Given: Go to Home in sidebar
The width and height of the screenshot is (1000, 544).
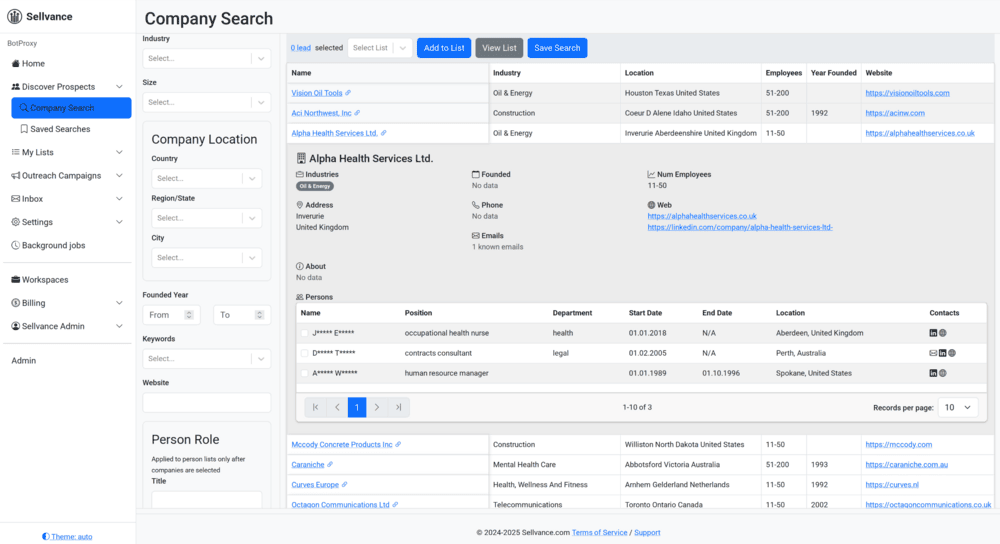Looking at the screenshot, I should [29, 64].
